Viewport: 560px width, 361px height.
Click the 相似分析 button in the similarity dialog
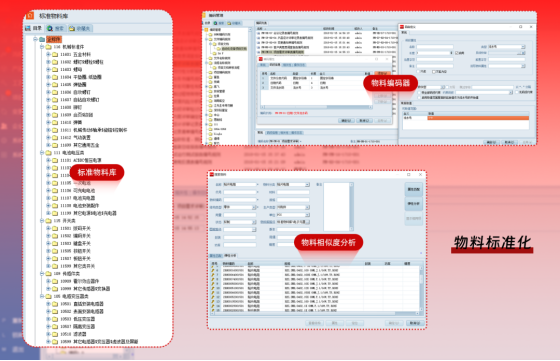coord(414,204)
